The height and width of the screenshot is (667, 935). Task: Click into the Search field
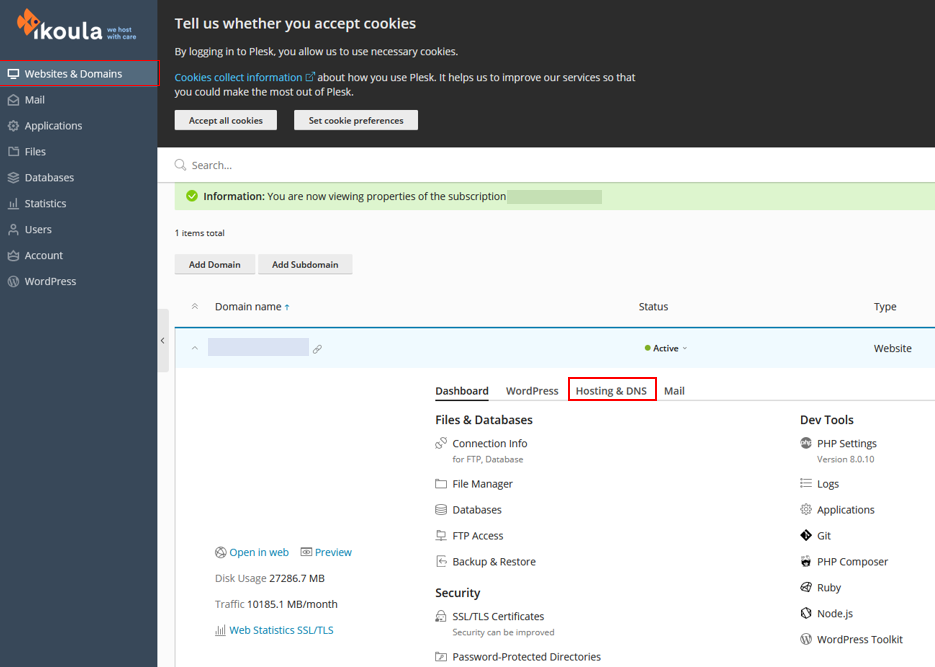[x=546, y=165]
